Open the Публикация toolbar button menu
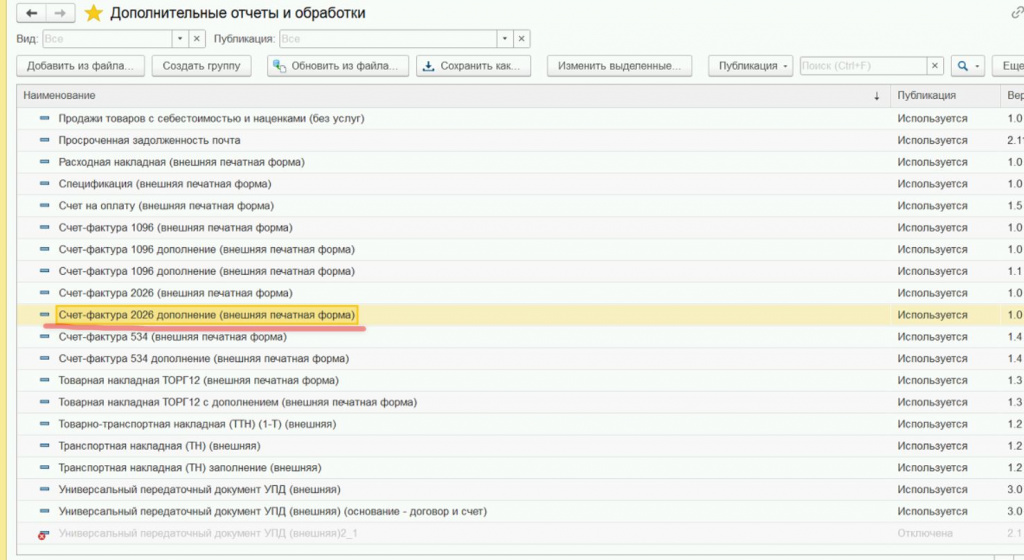1024x560 pixels. [750, 66]
